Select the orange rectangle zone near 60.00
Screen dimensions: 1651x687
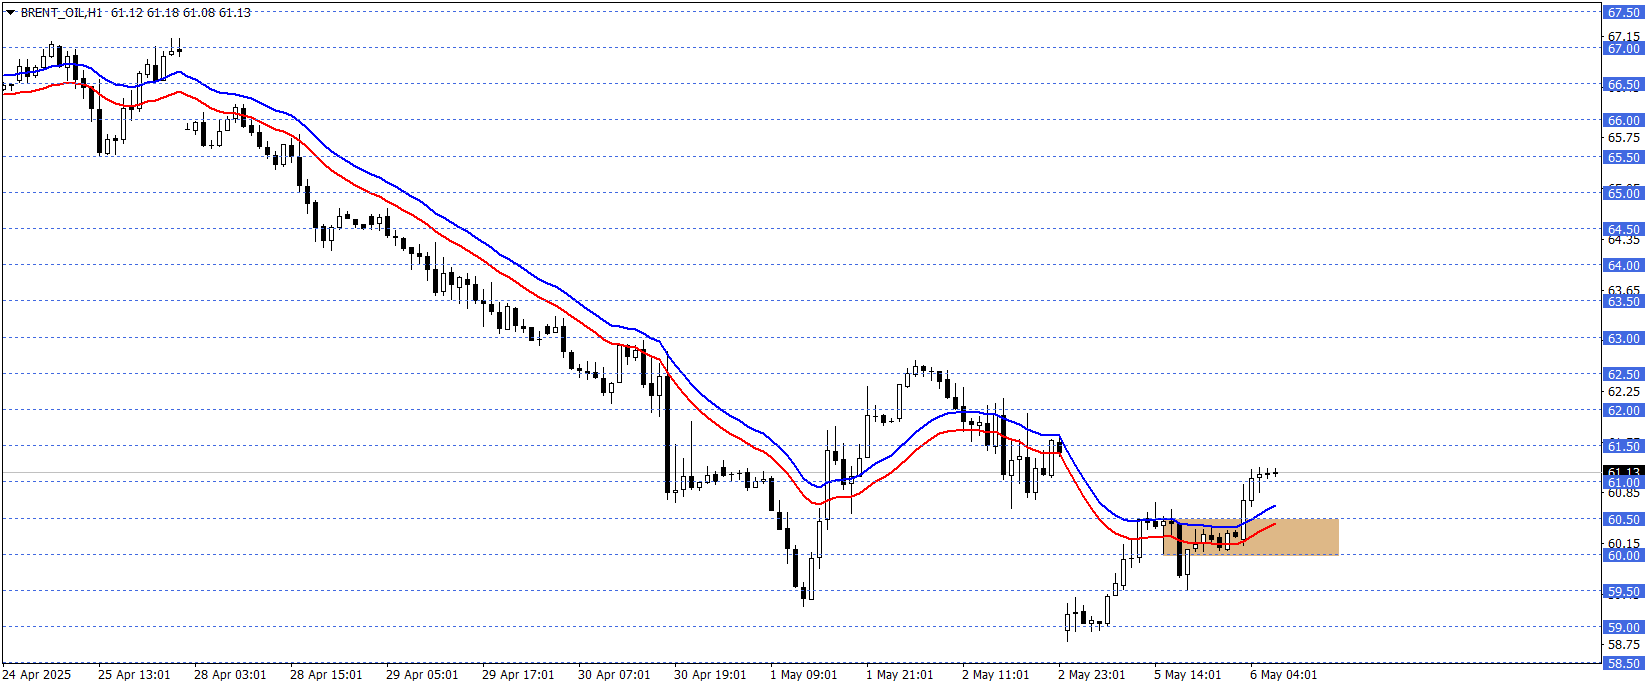1251,537
